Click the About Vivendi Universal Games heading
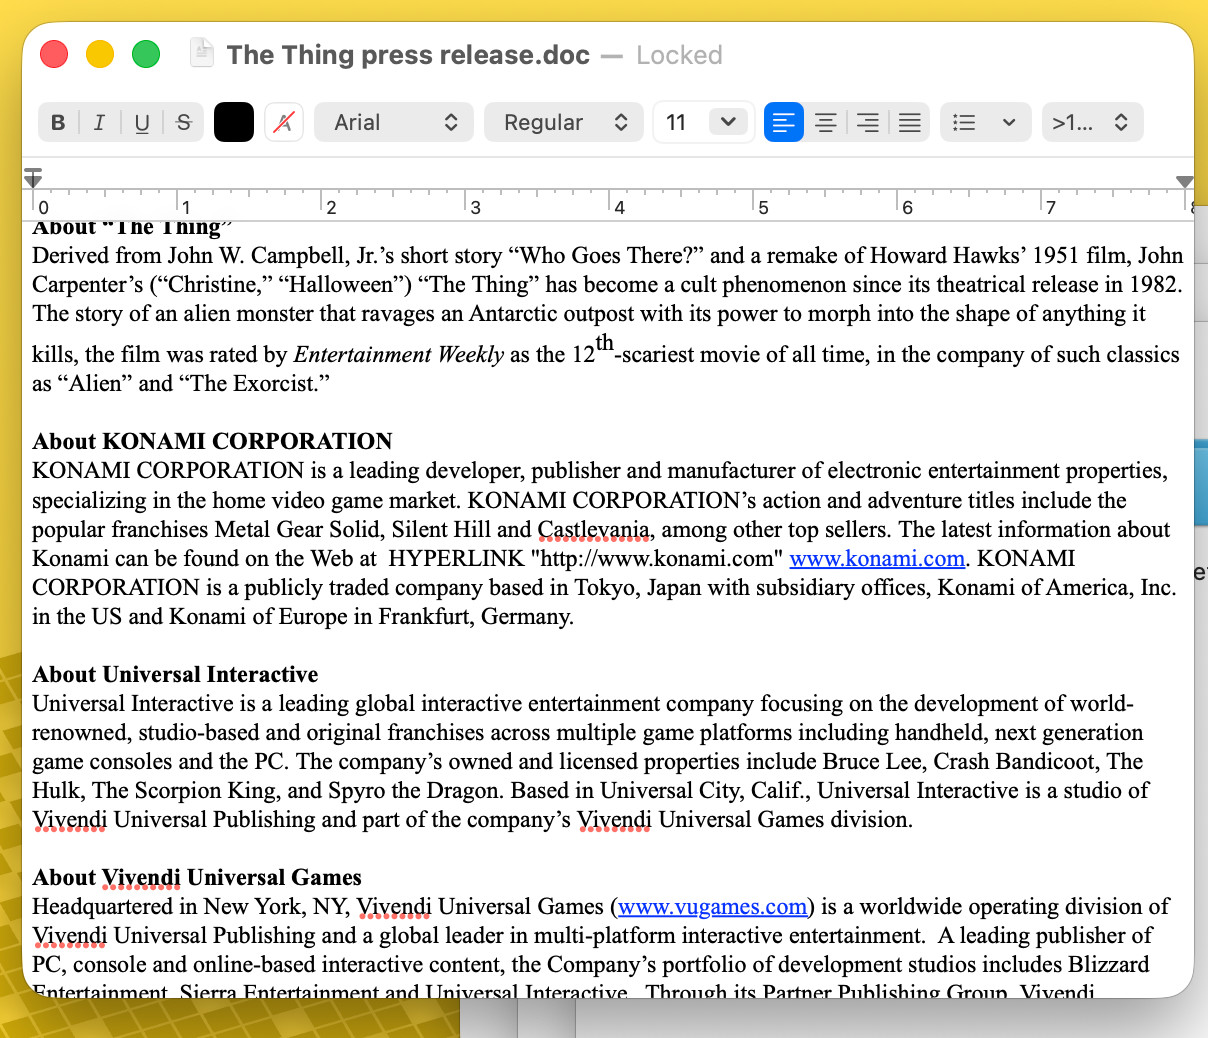Viewport: 1208px width, 1038px height. (197, 877)
